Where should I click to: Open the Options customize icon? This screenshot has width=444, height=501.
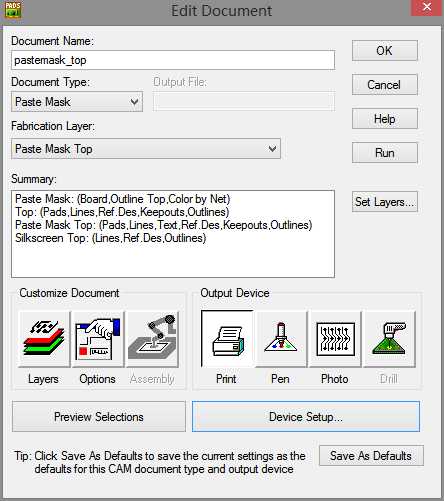pyautogui.click(x=98, y=339)
